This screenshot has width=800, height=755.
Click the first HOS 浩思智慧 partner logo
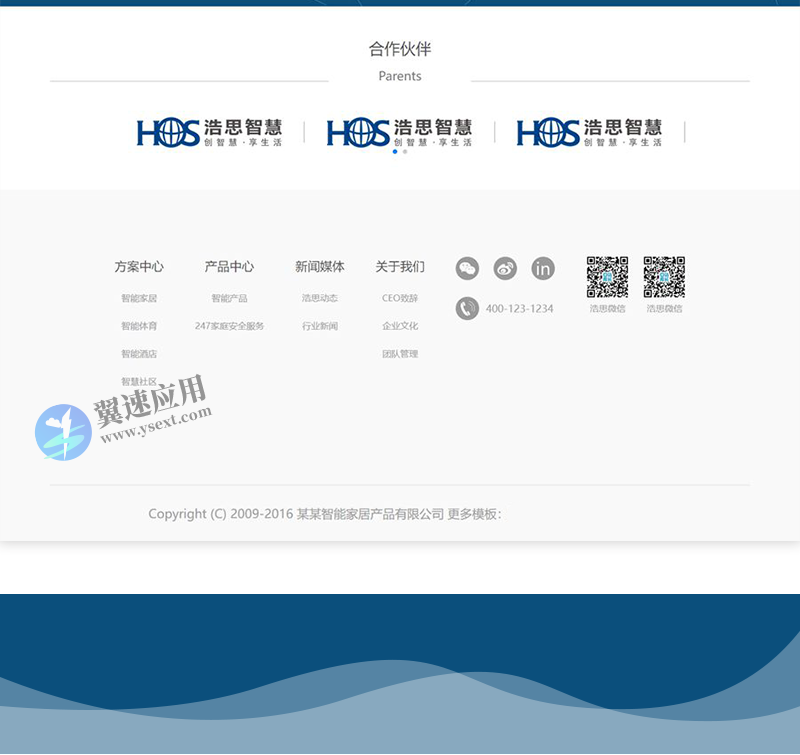click(210, 132)
